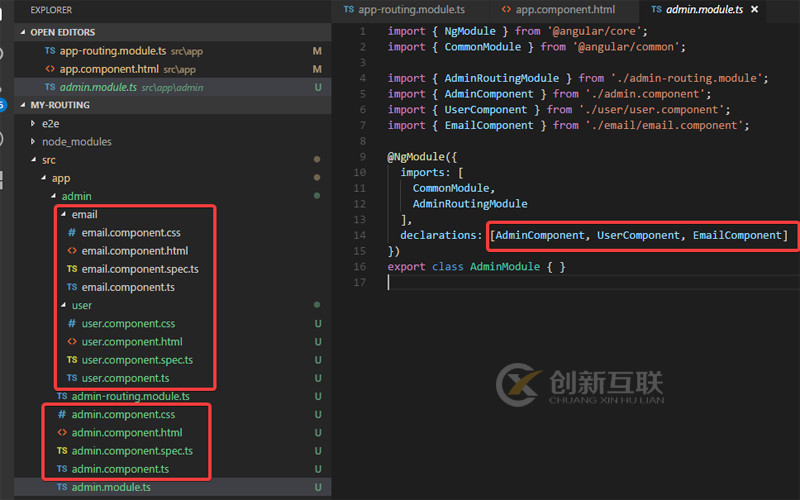Image resolution: width=800 pixels, height=500 pixels.
Task: Click the TS icon of admin-routing.module.ts
Action: [x=62, y=396]
